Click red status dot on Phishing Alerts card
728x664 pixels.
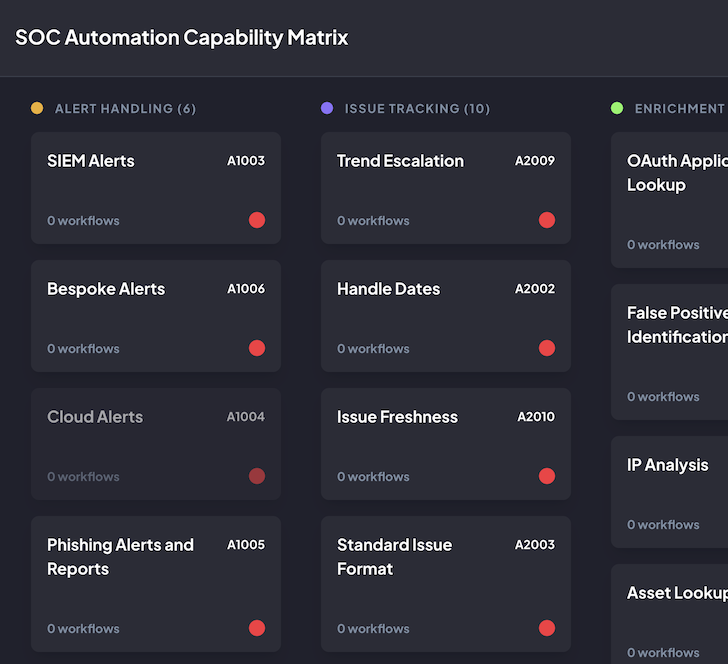[257, 628]
